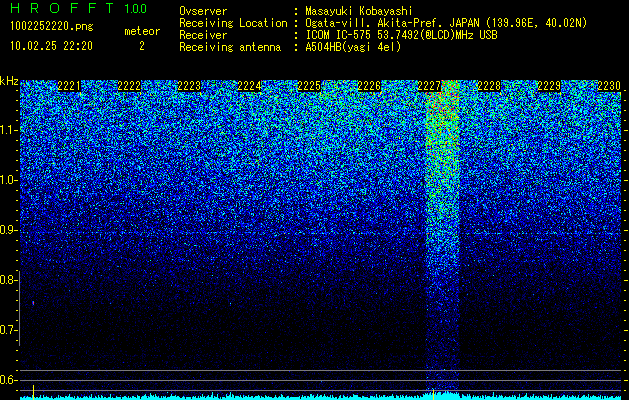629x400 pixels.
Task: Click the 0.9 kHz axis label
Action: (x=8, y=230)
